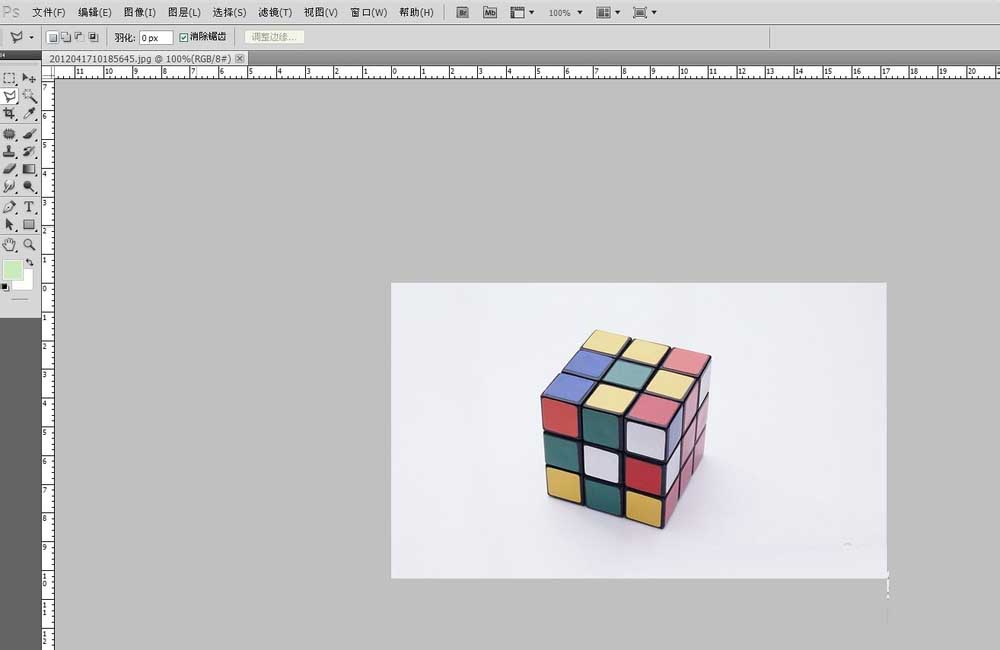This screenshot has height=650, width=1000.
Task: Select the Clone Stamp tool
Action: click(10, 152)
